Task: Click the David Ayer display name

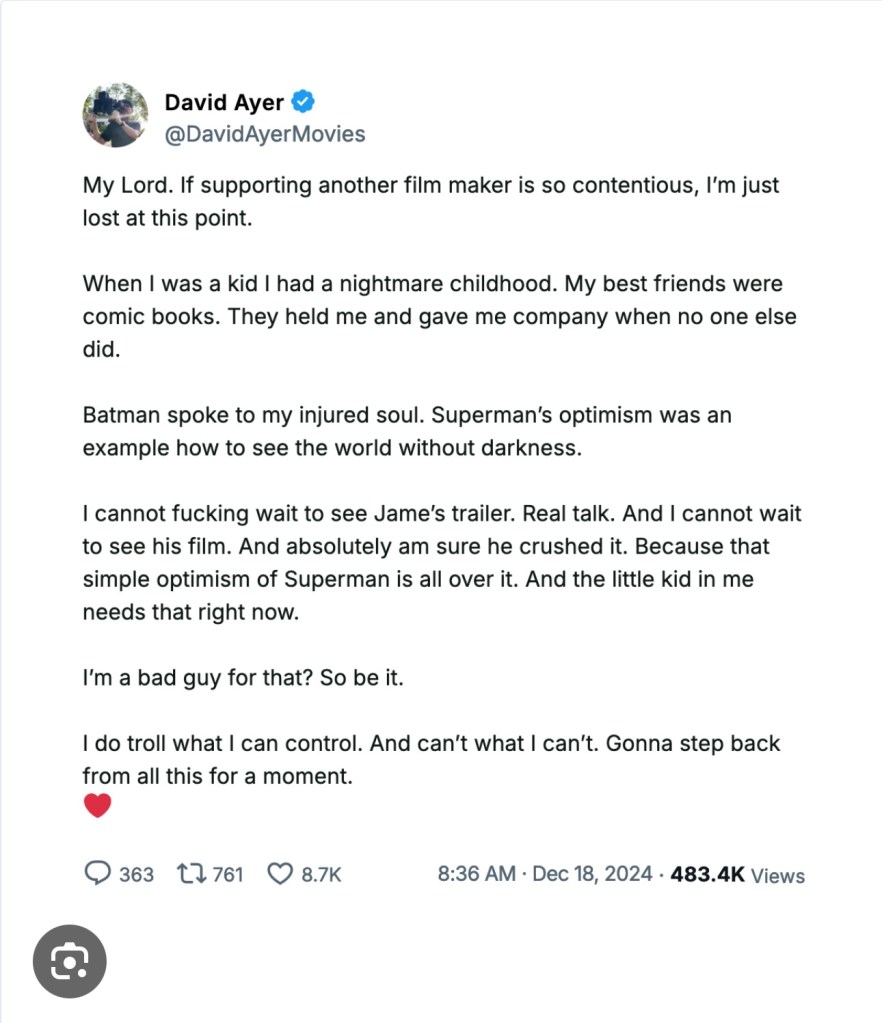Action: (x=223, y=102)
